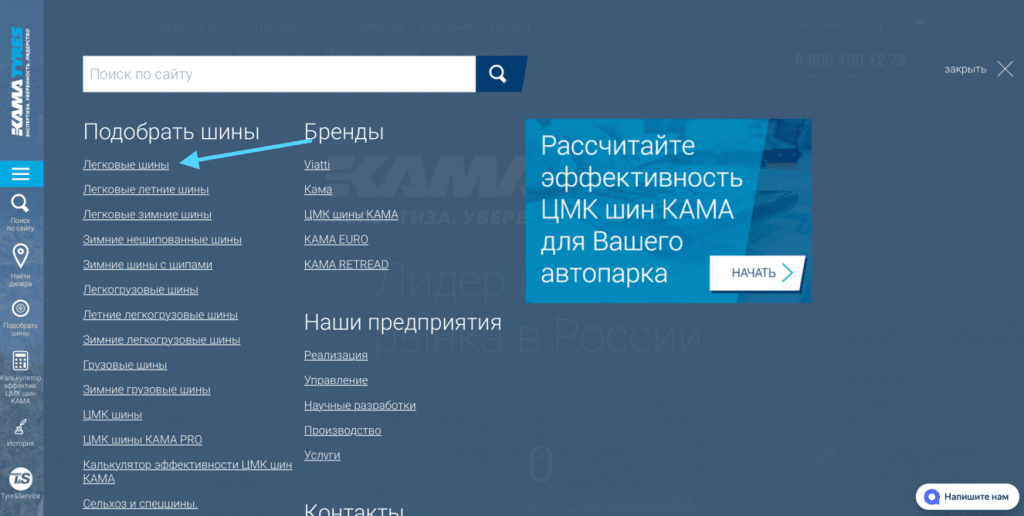The image size is (1024, 516).
Task: Click the НАЧАТЬ button on banner
Action: pos(758,273)
